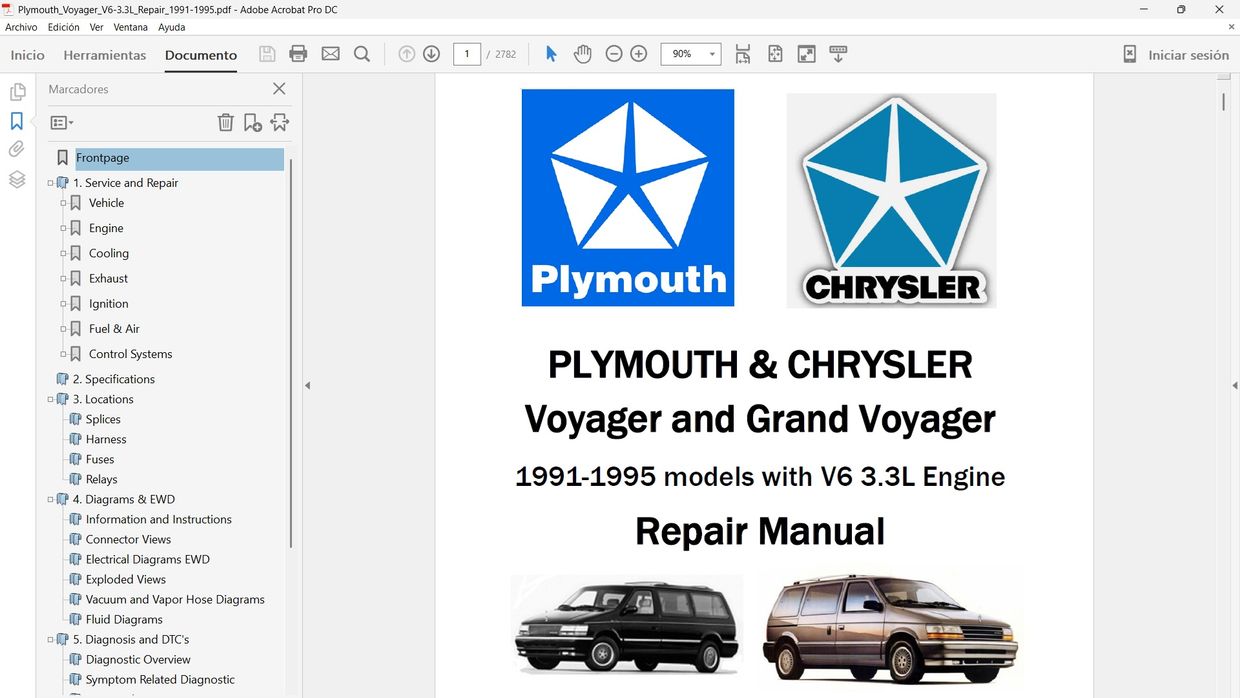
Task: Delete selected bookmark trash icon
Action: (x=226, y=122)
